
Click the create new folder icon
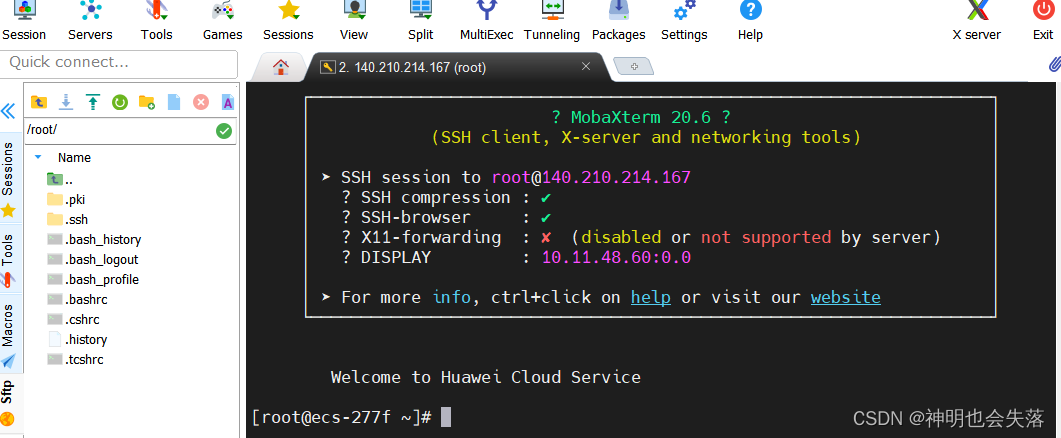click(x=146, y=102)
